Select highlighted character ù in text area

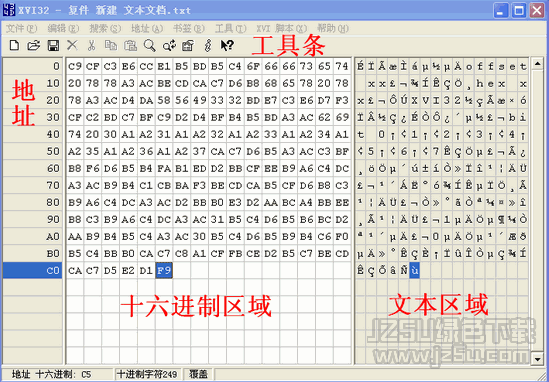pyautogui.click(x=414, y=270)
